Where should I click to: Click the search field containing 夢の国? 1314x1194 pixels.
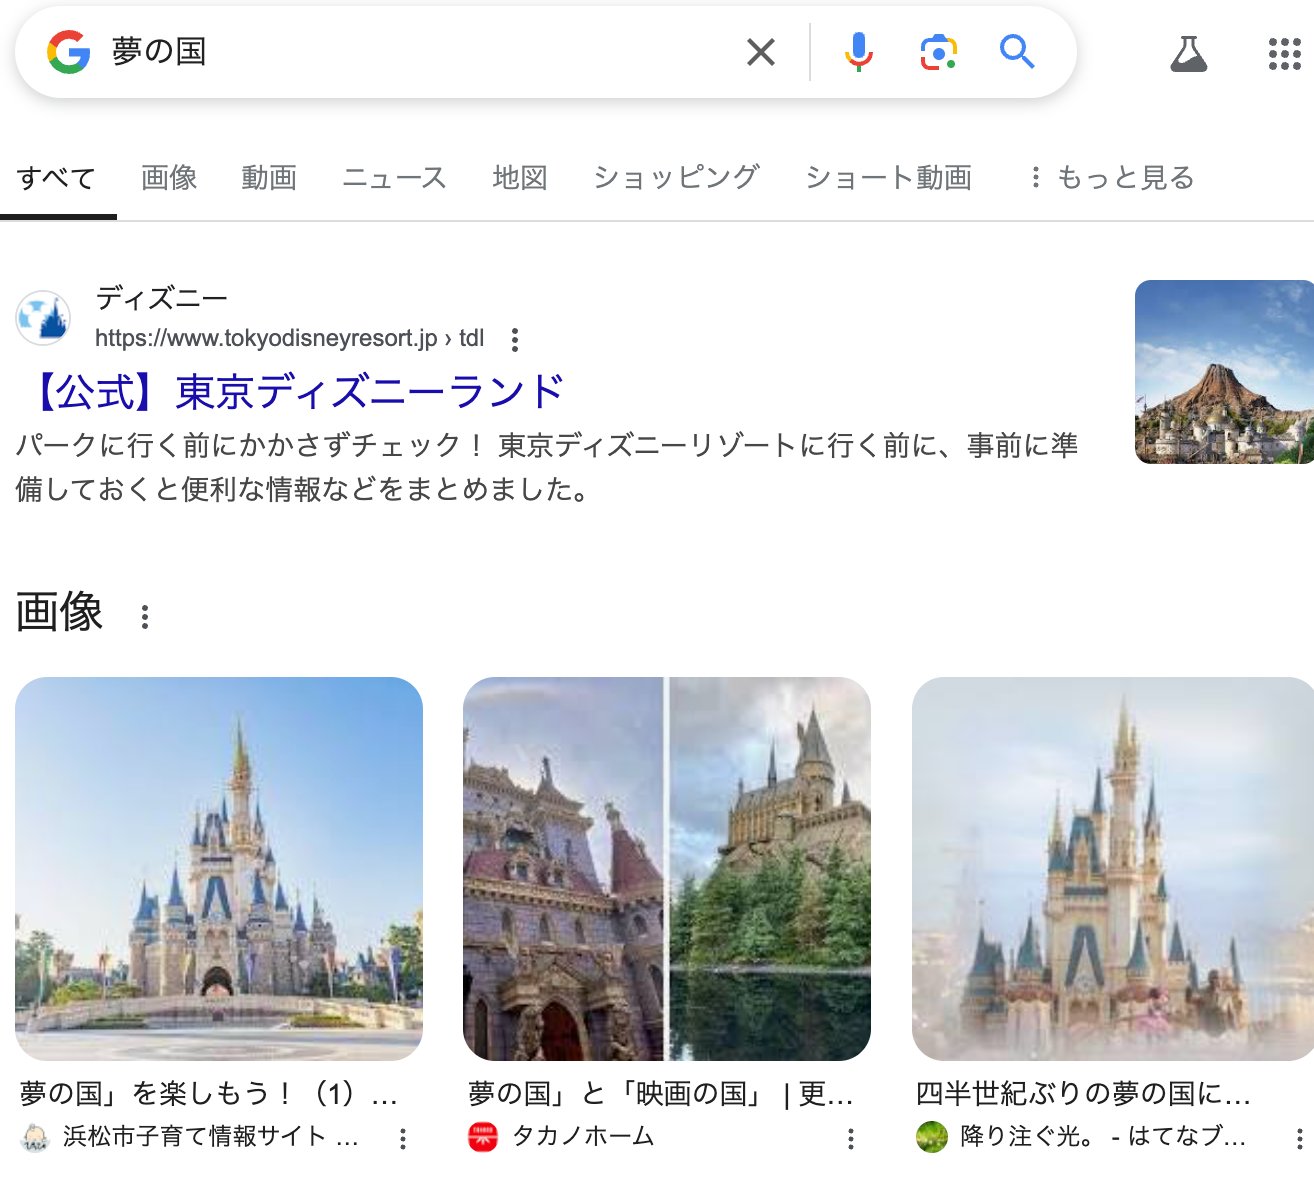[420, 52]
